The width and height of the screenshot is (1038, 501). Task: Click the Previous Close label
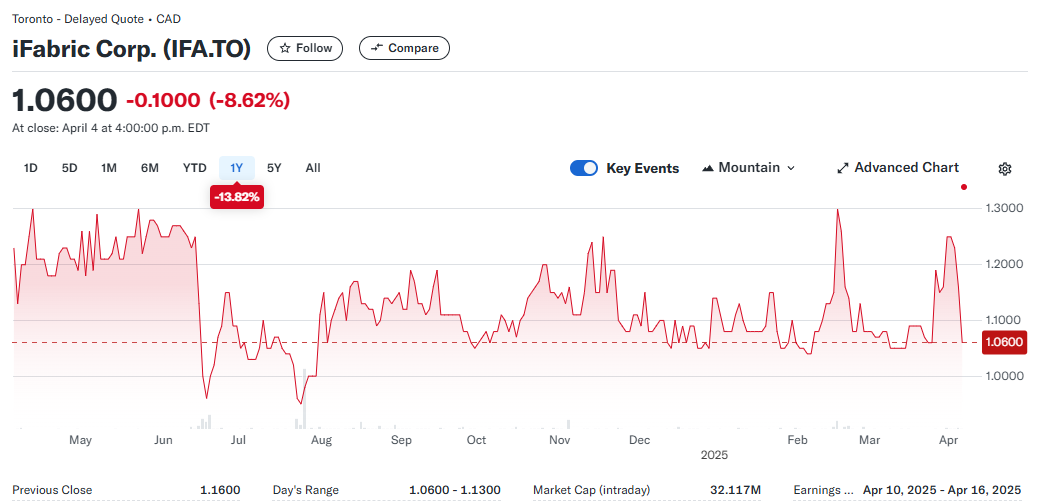(52, 490)
